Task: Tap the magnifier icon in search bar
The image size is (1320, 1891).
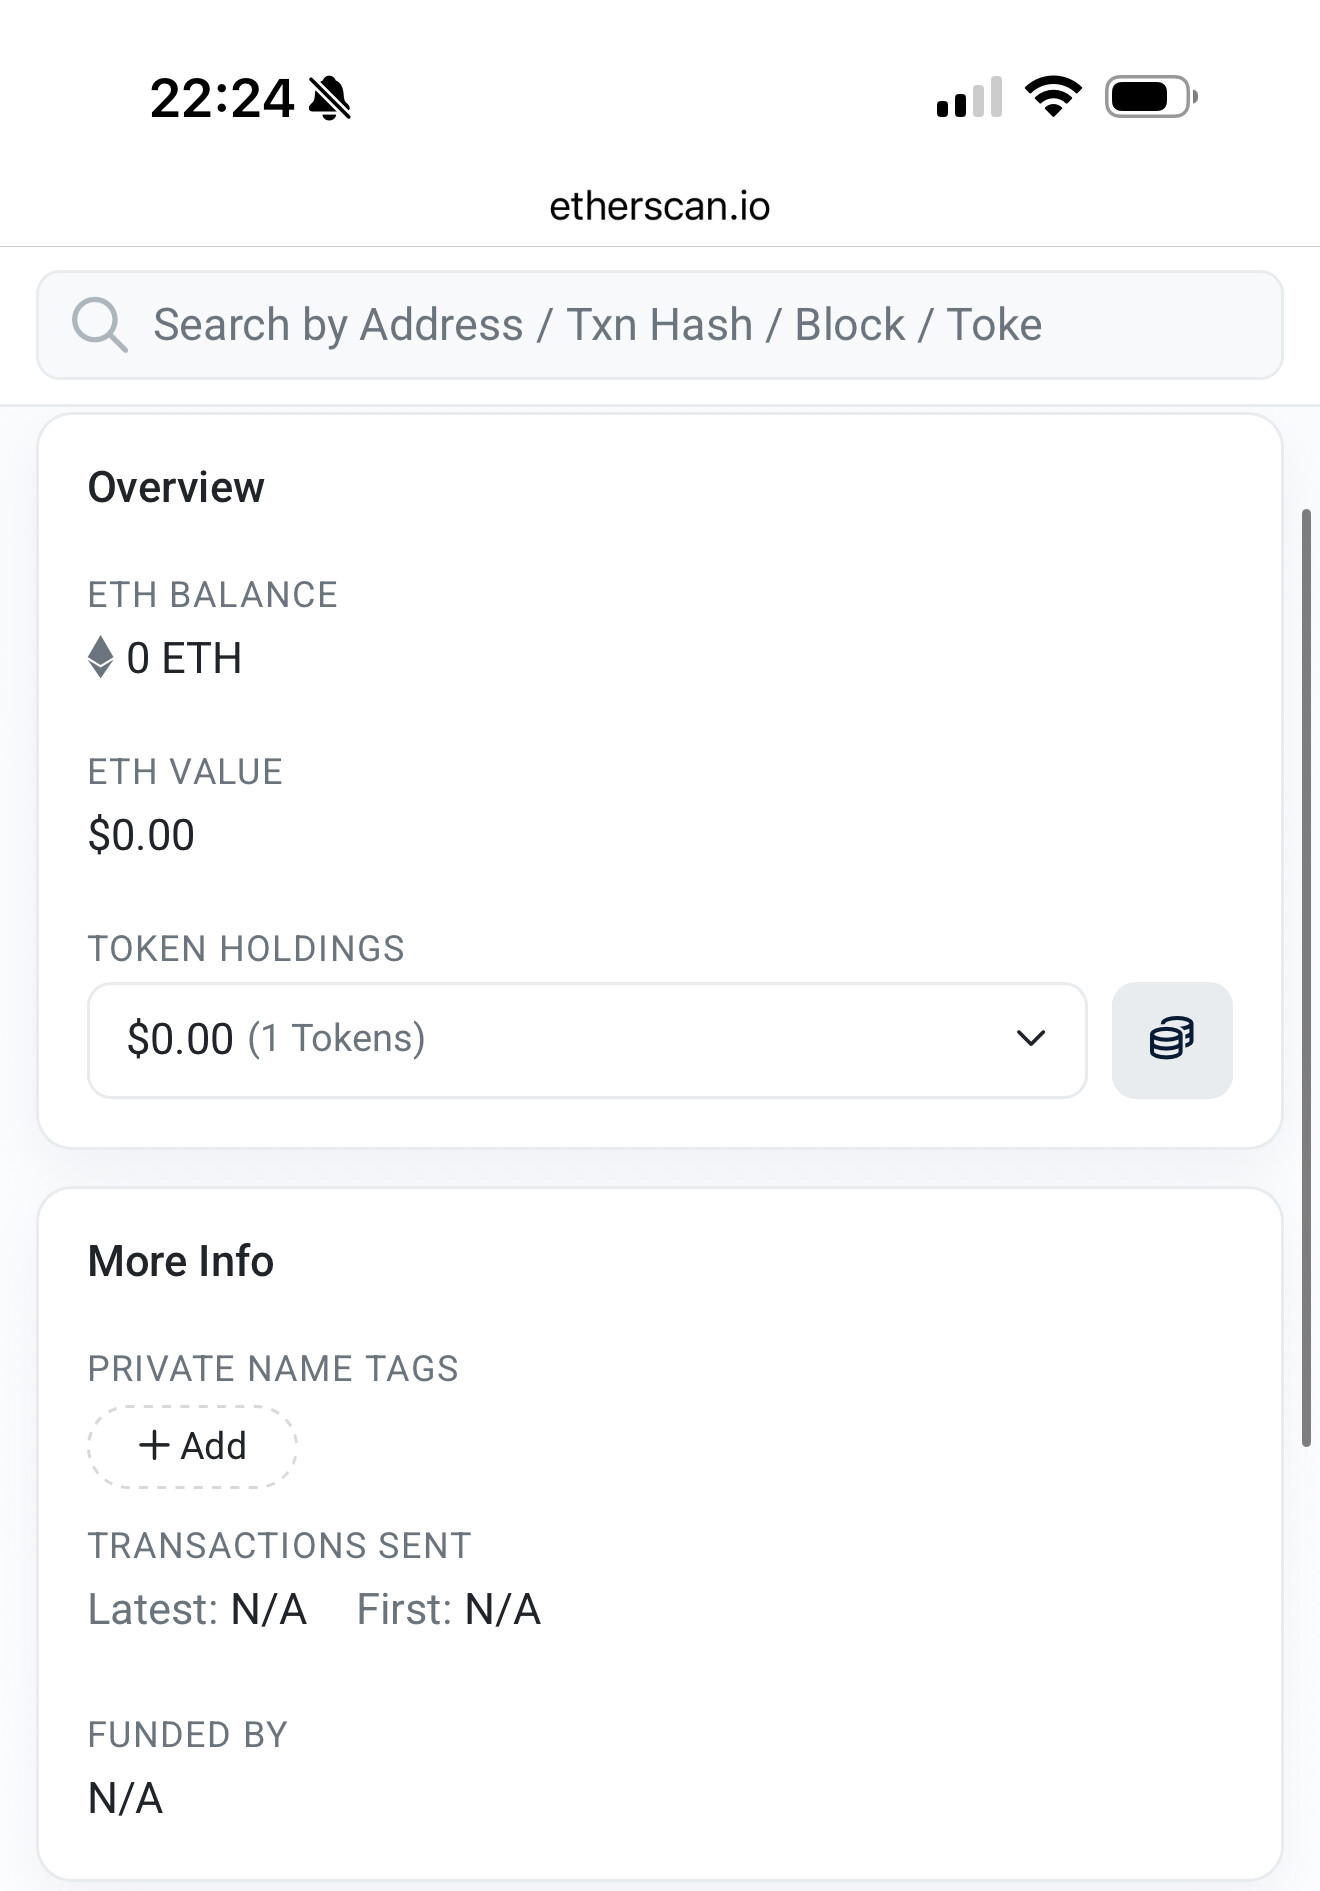Action: 99,325
